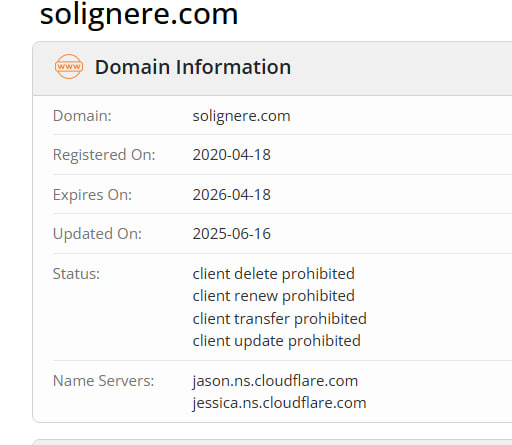Click the client transfer prohibited status

tap(279, 319)
